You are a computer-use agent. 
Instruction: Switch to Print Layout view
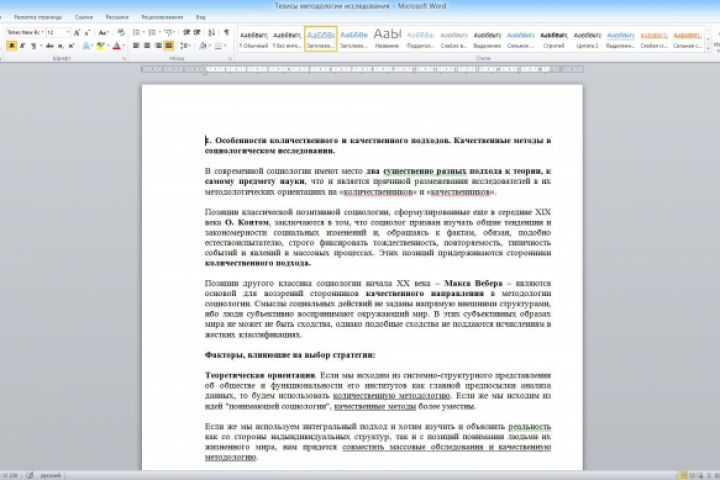coord(683,475)
